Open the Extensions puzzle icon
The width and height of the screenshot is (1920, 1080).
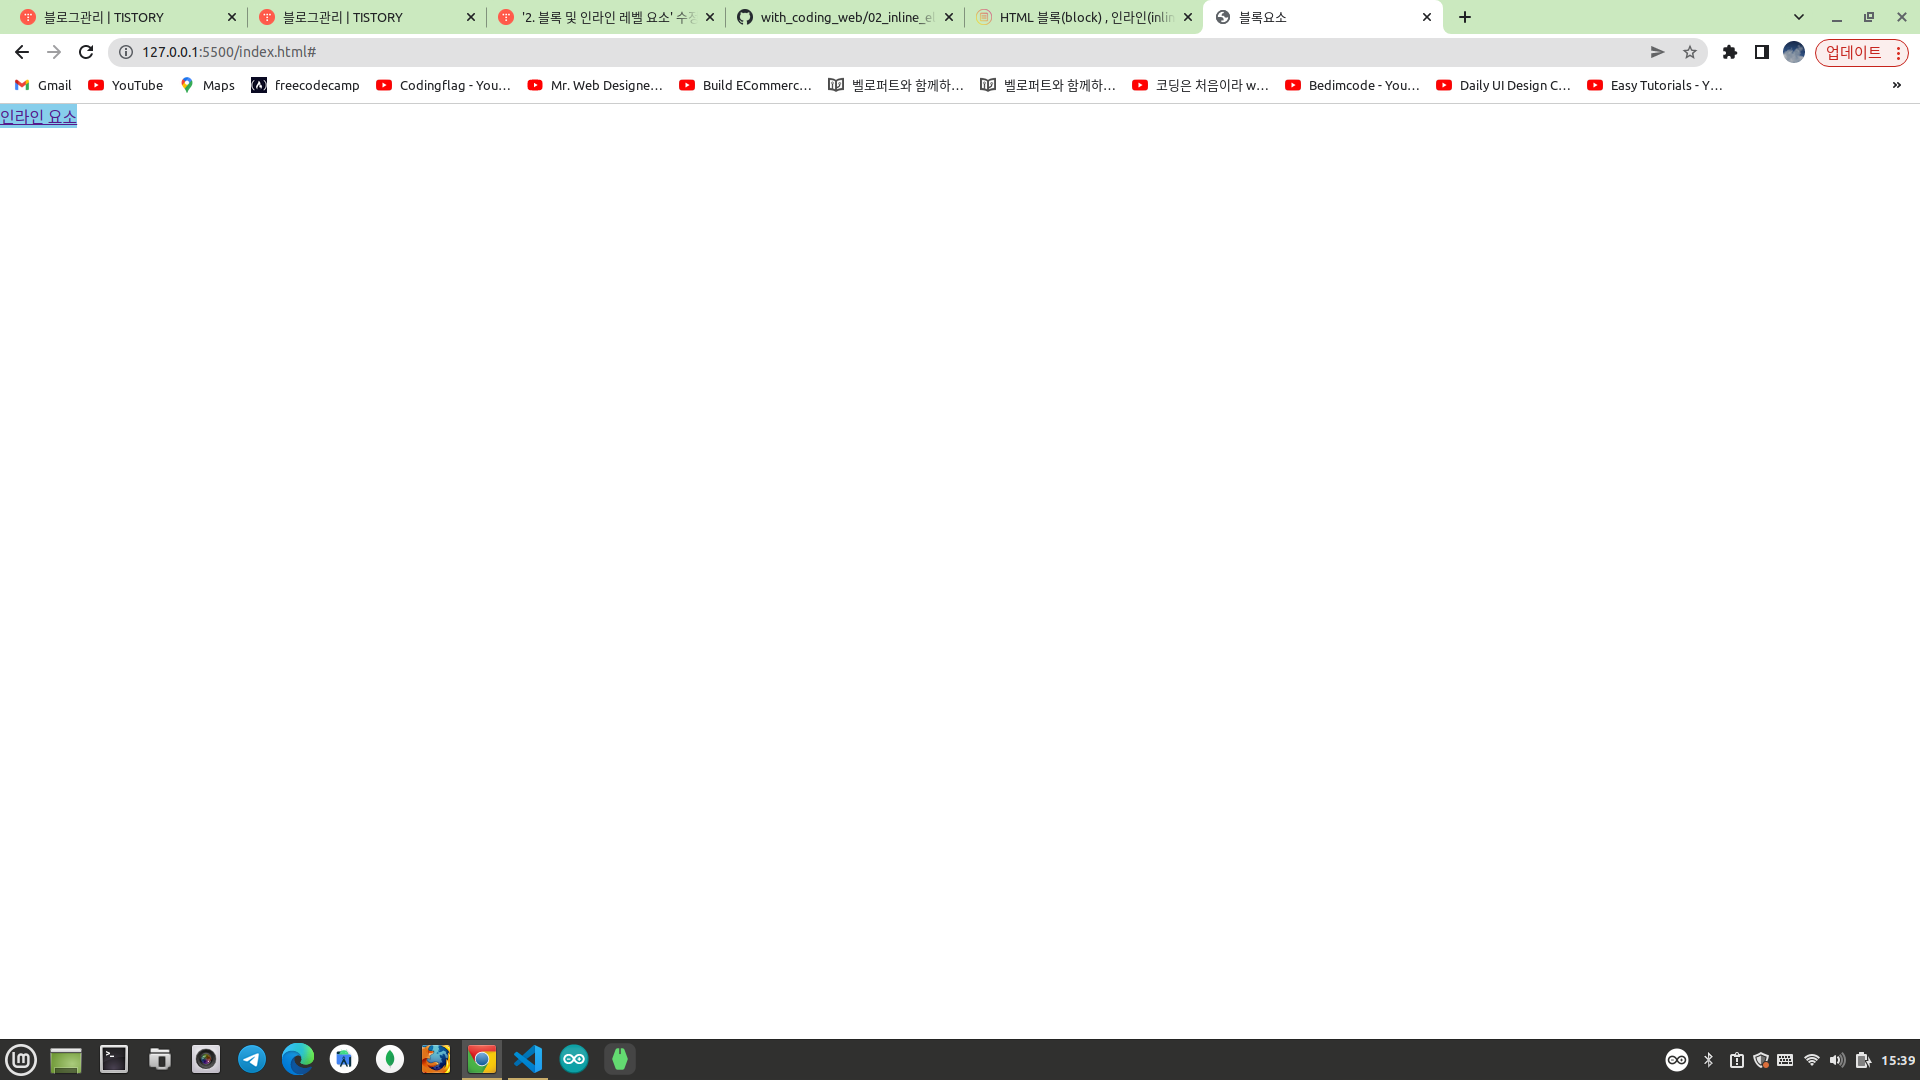1730,52
